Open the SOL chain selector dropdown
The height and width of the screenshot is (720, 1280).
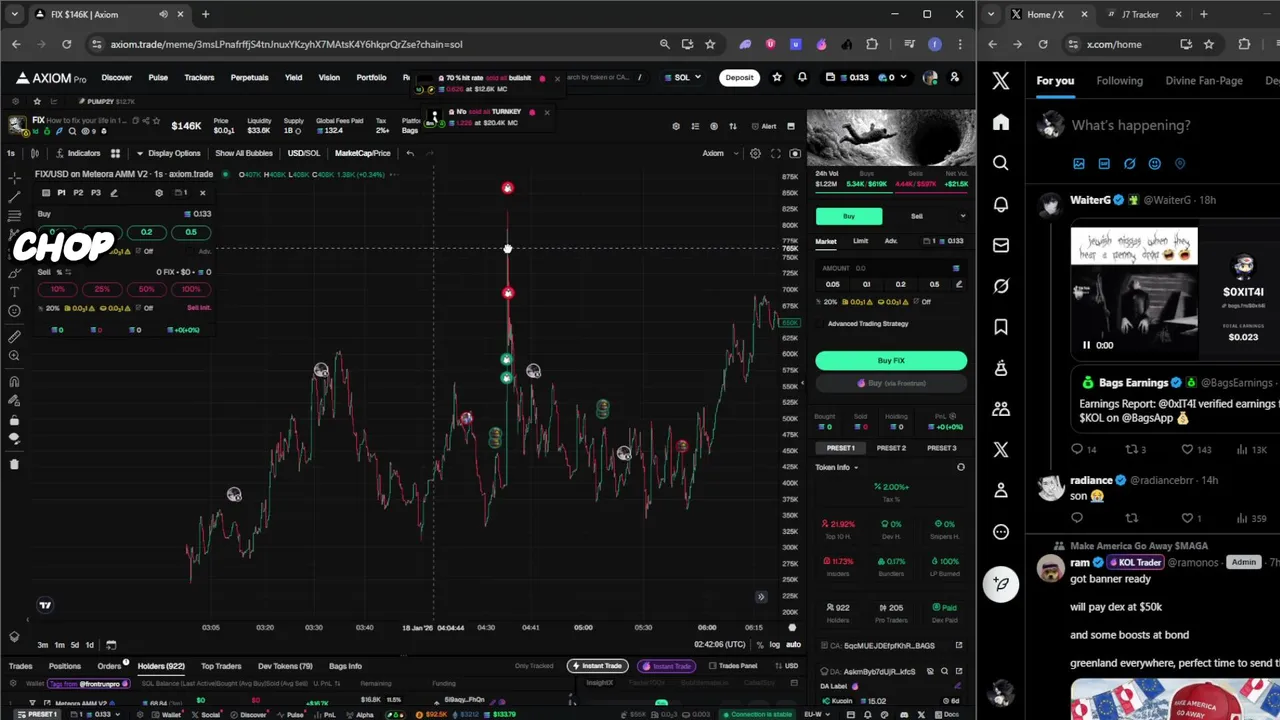click(x=683, y=77)
